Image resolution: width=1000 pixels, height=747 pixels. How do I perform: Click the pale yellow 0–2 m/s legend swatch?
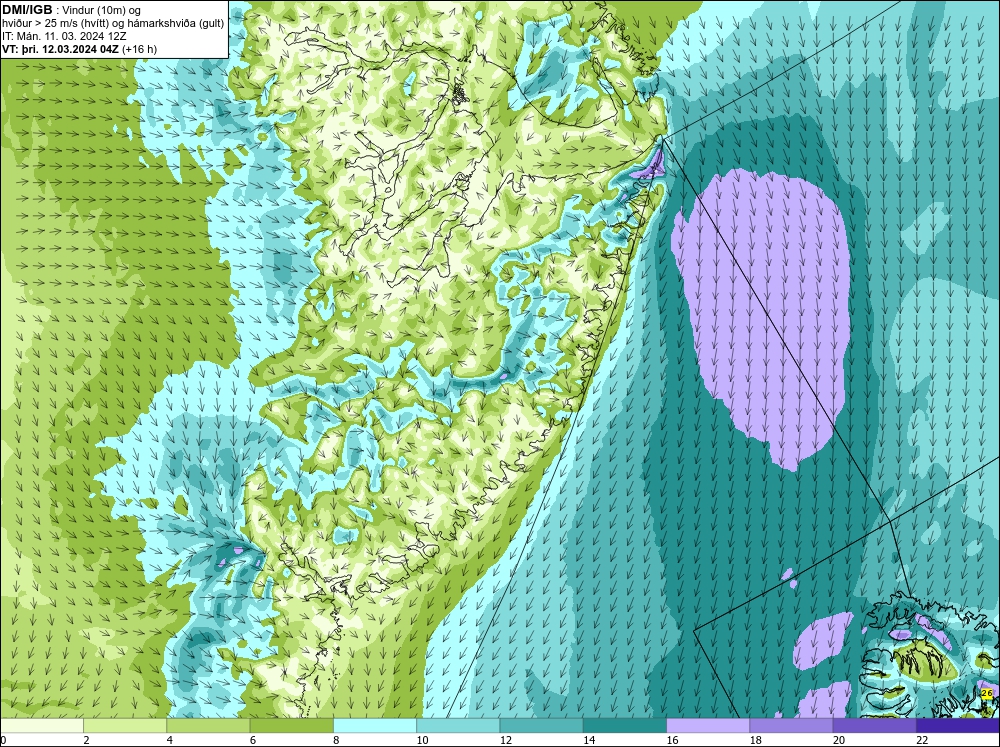pyautogui.click(x=41, y=726)
